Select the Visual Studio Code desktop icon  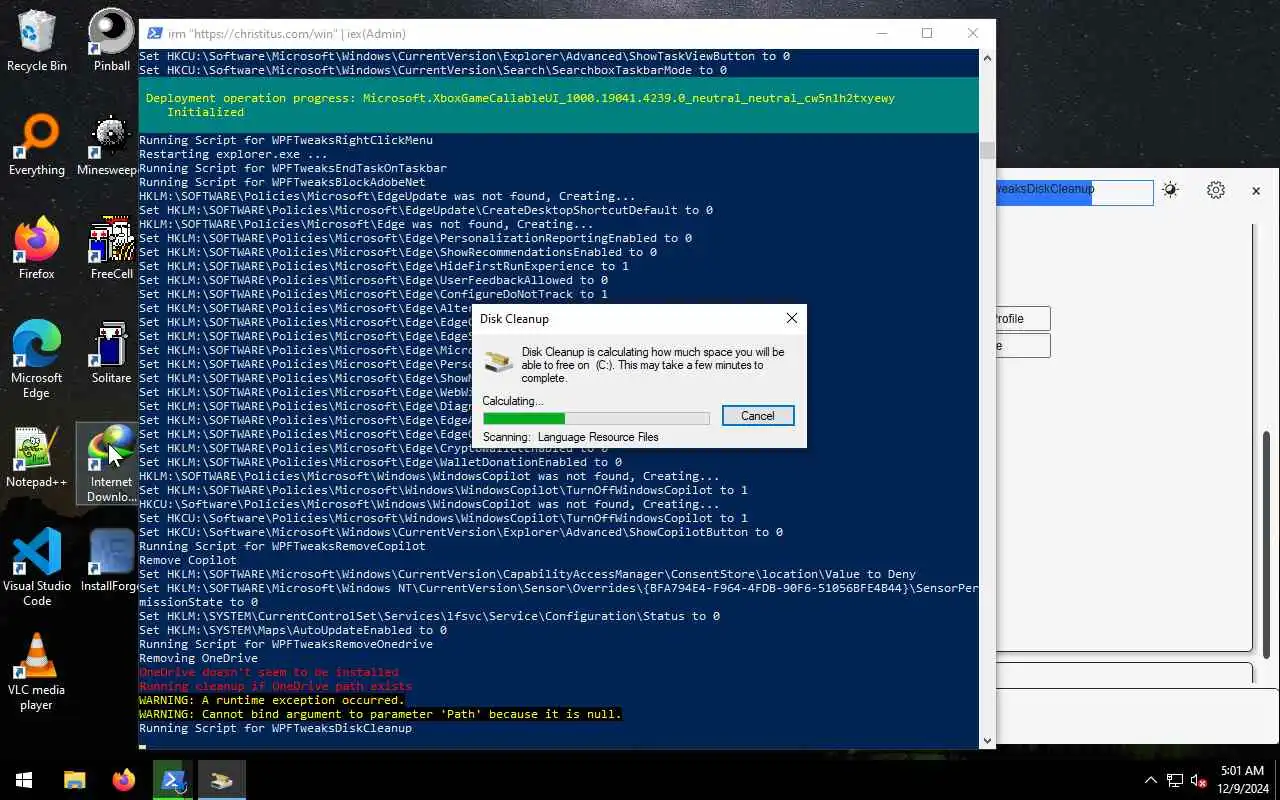point(37,568)
